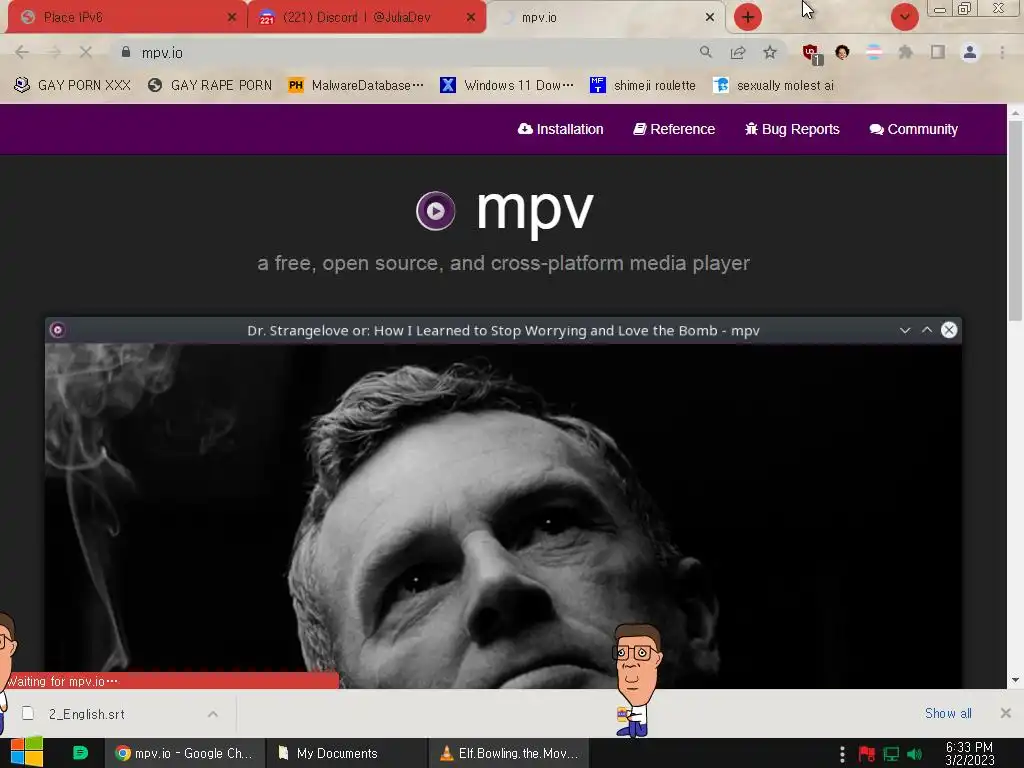
Task: Open the Chrome profile button
Action: point(970,52)
